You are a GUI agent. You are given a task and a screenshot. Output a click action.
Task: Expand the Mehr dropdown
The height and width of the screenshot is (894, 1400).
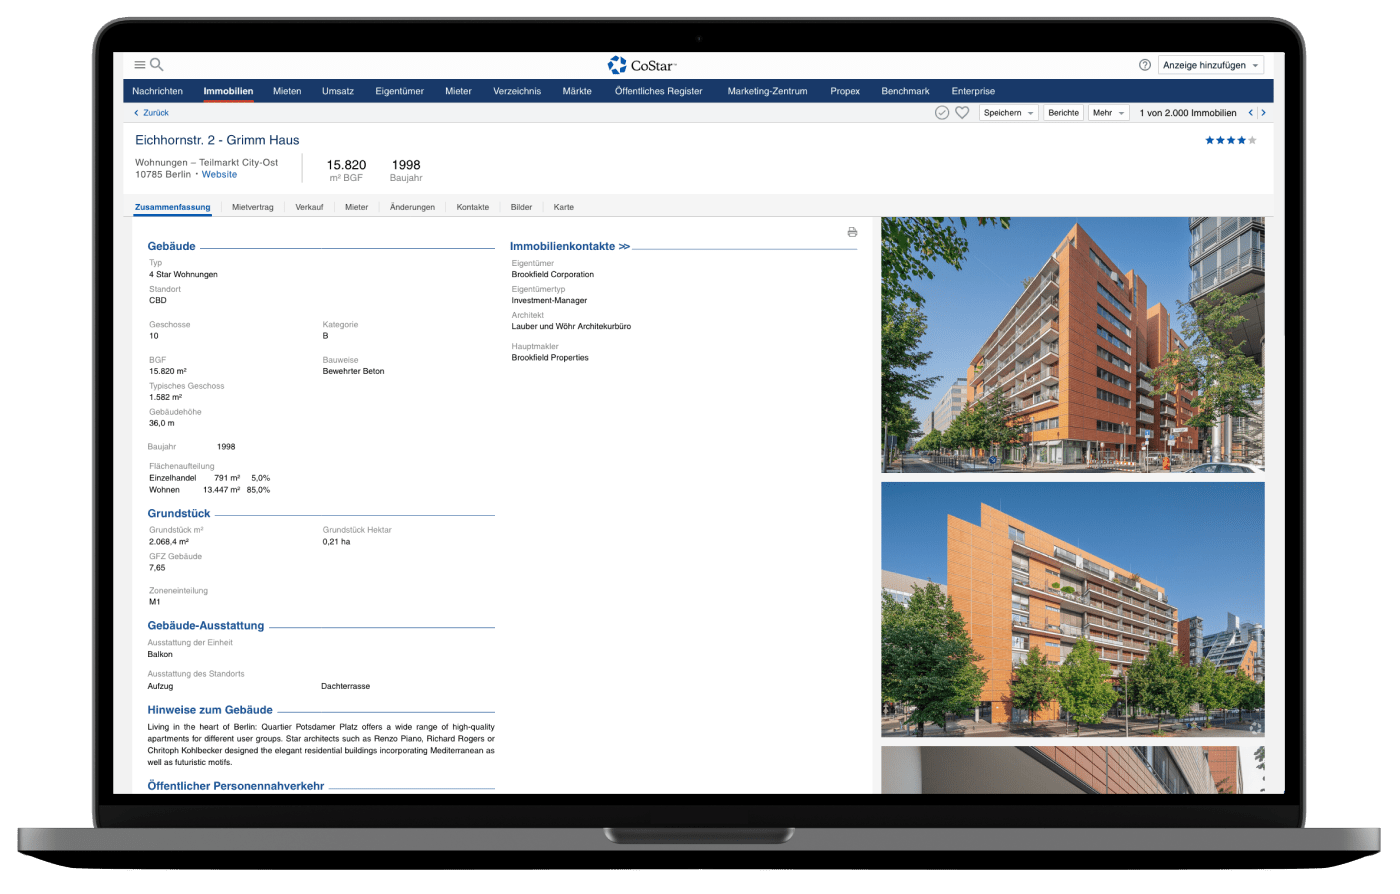1108,113
